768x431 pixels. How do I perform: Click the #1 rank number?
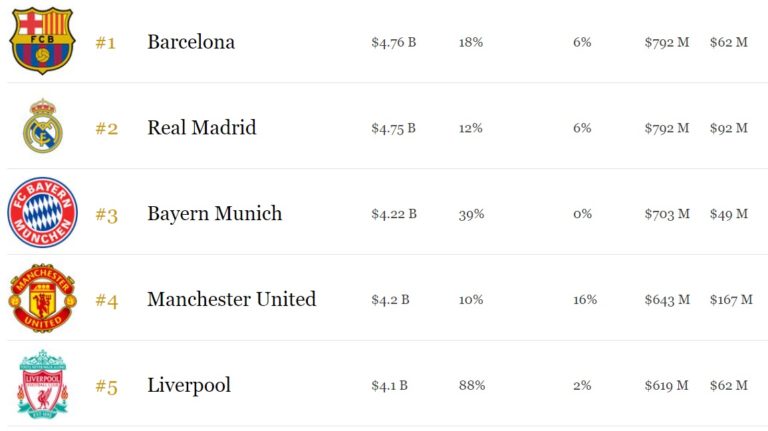click(x=106, y=43)
